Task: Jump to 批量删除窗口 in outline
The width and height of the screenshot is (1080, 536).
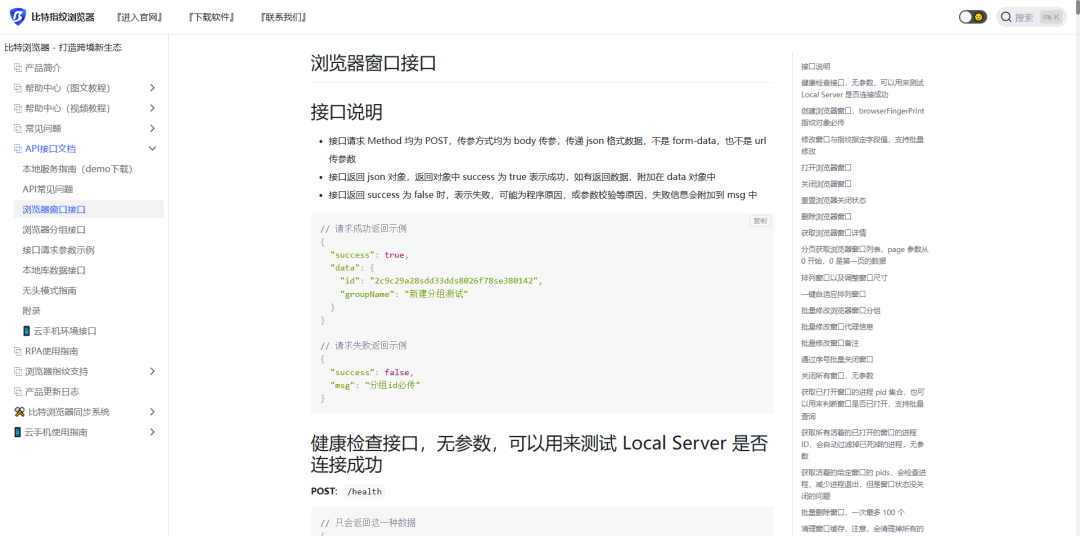Action: coord(853,513)
